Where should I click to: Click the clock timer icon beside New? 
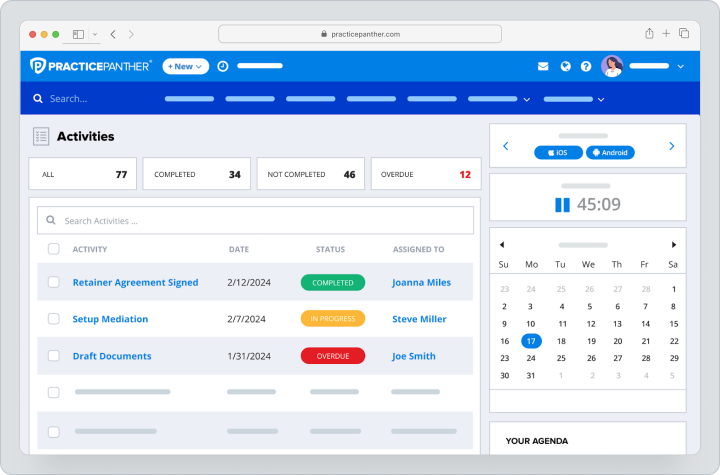223,66
